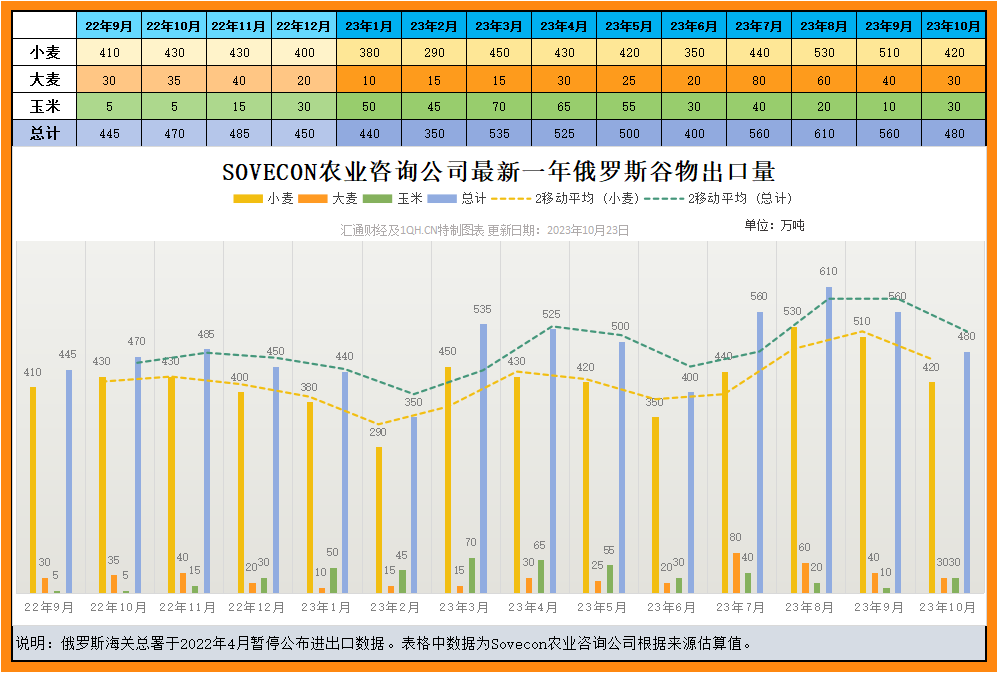Select the 小麦 row header in the table
This screenshot has height=673, width=998.
click(x=43, y=51)
